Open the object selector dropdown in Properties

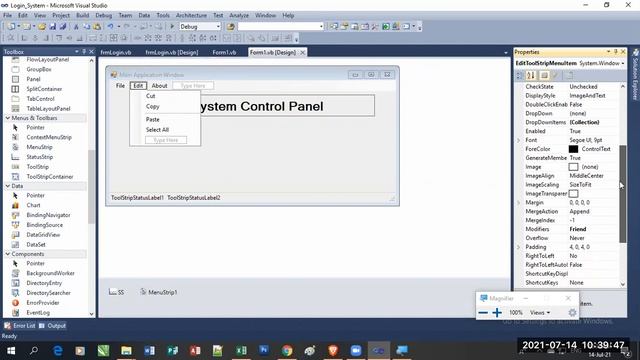(x=623, y=63)
